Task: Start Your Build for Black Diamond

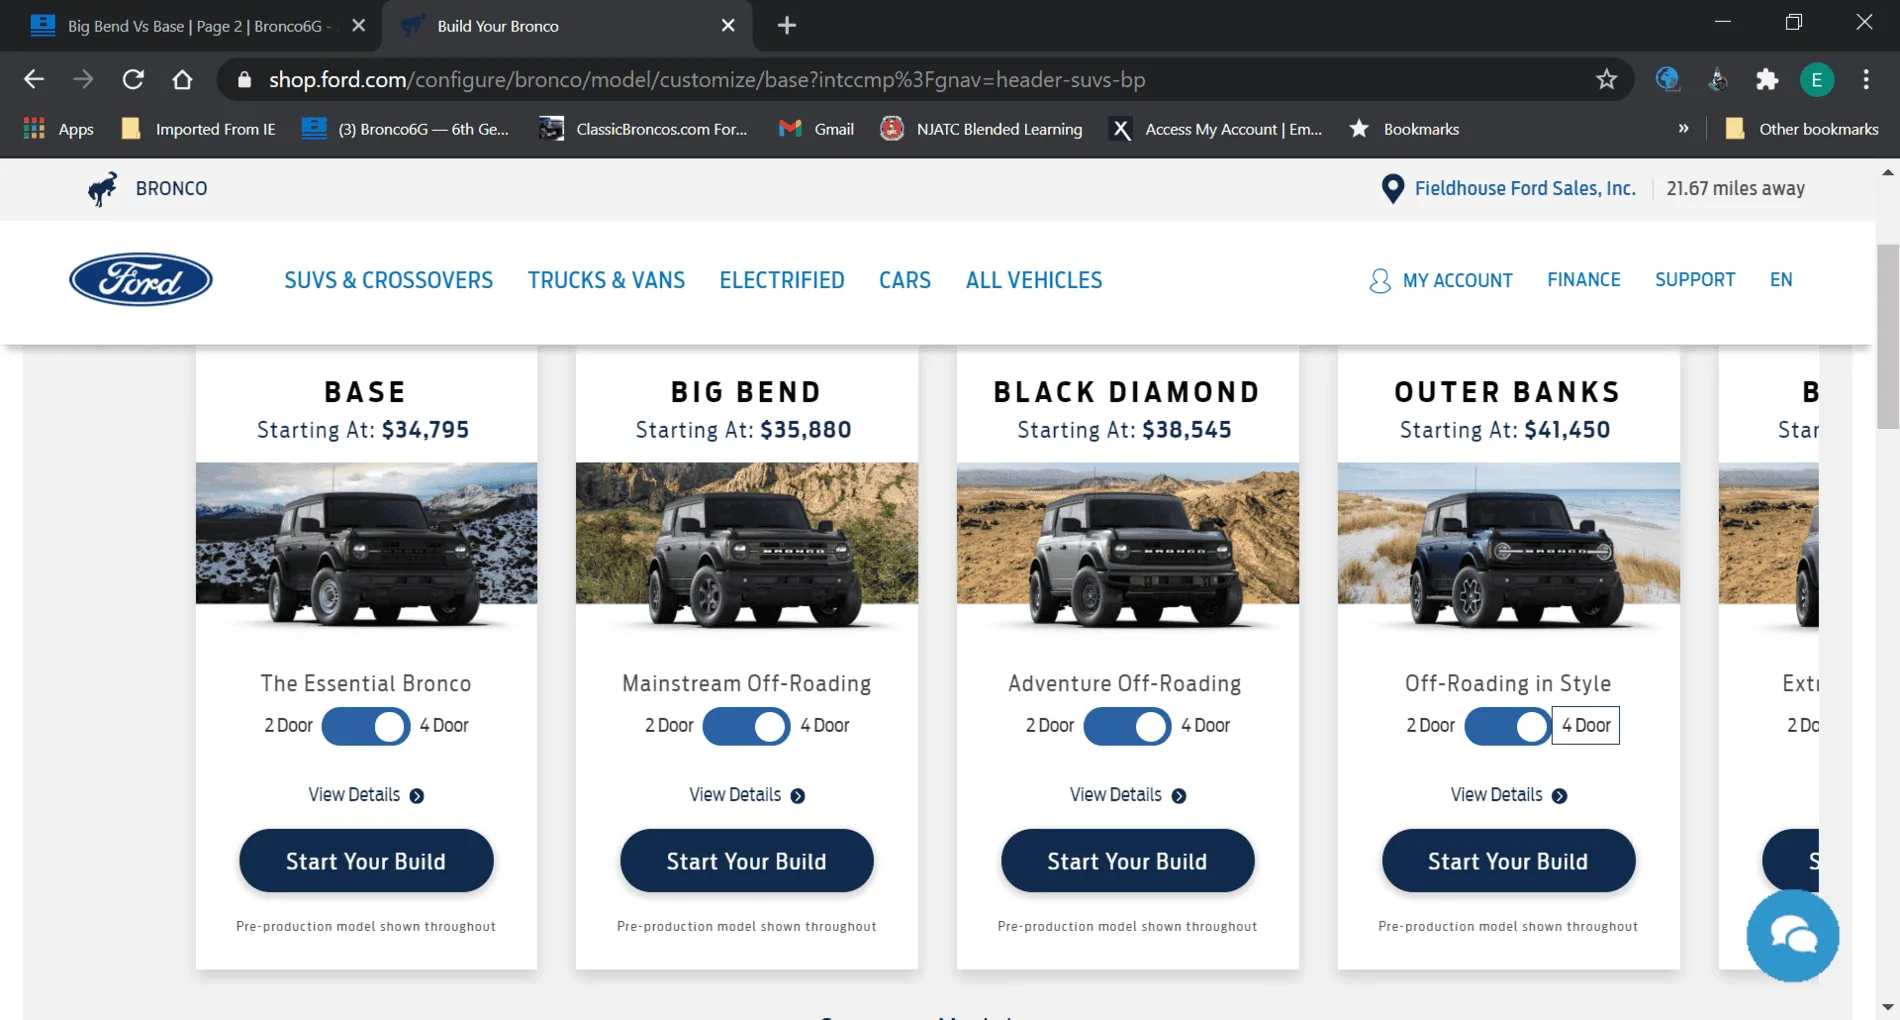Action: [x=1127, y=861]
